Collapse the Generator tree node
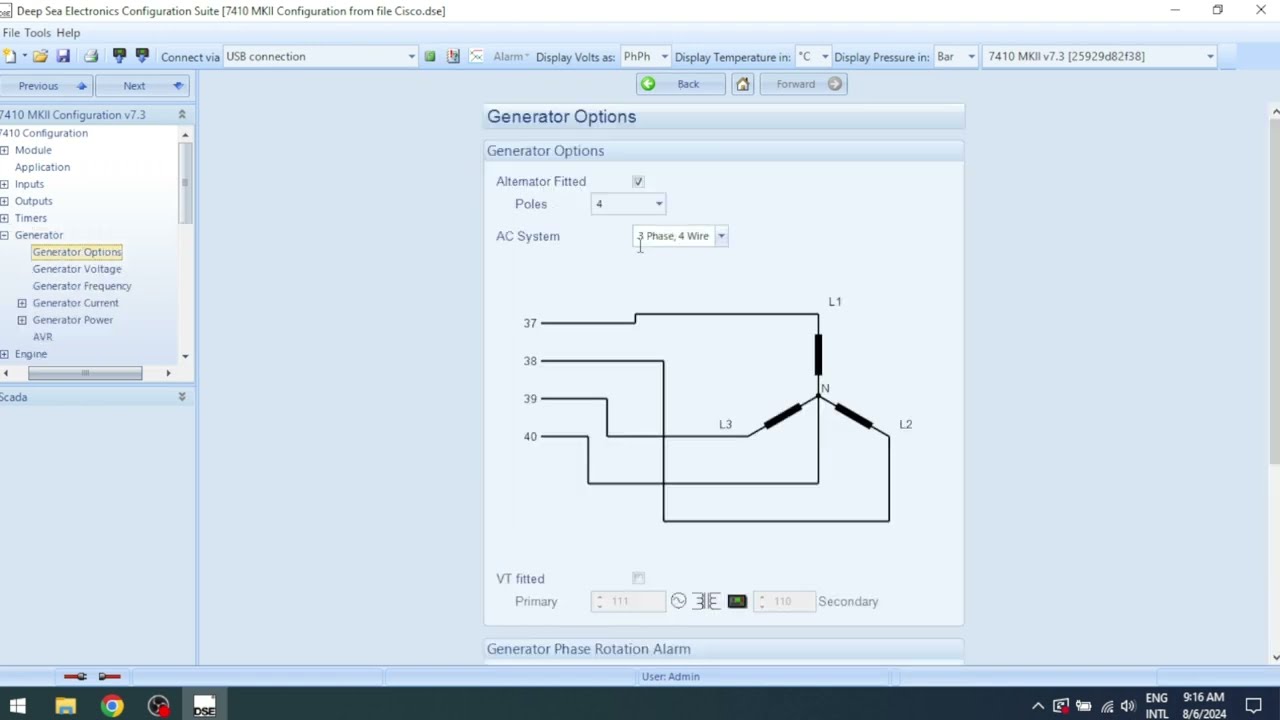 [x=5, y=235]
